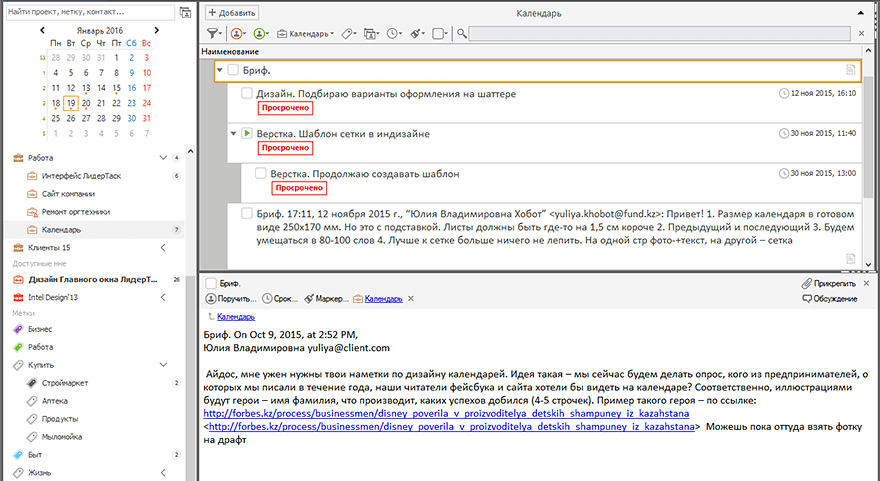This screenshot has height=481, width=880.
Task: Expand the Клиенты 15 group
Action: pyautogui.click(x=163, y=248)
